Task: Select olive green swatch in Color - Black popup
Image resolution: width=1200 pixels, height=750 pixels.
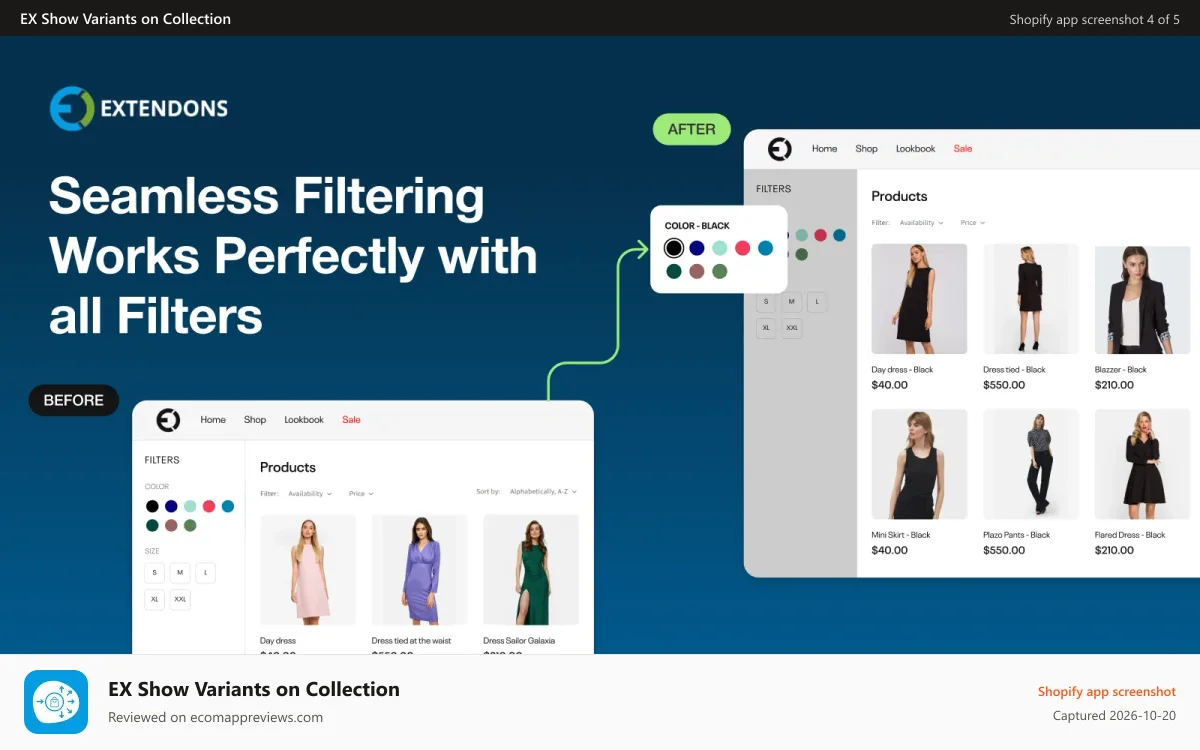Action: tap(720, 271)
